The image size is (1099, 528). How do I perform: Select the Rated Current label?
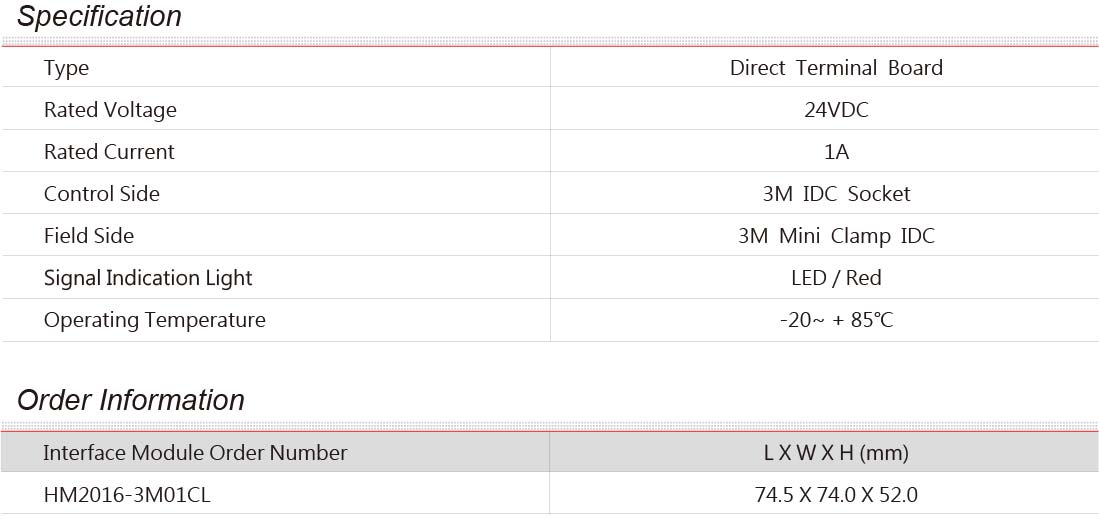pos(109,152)
